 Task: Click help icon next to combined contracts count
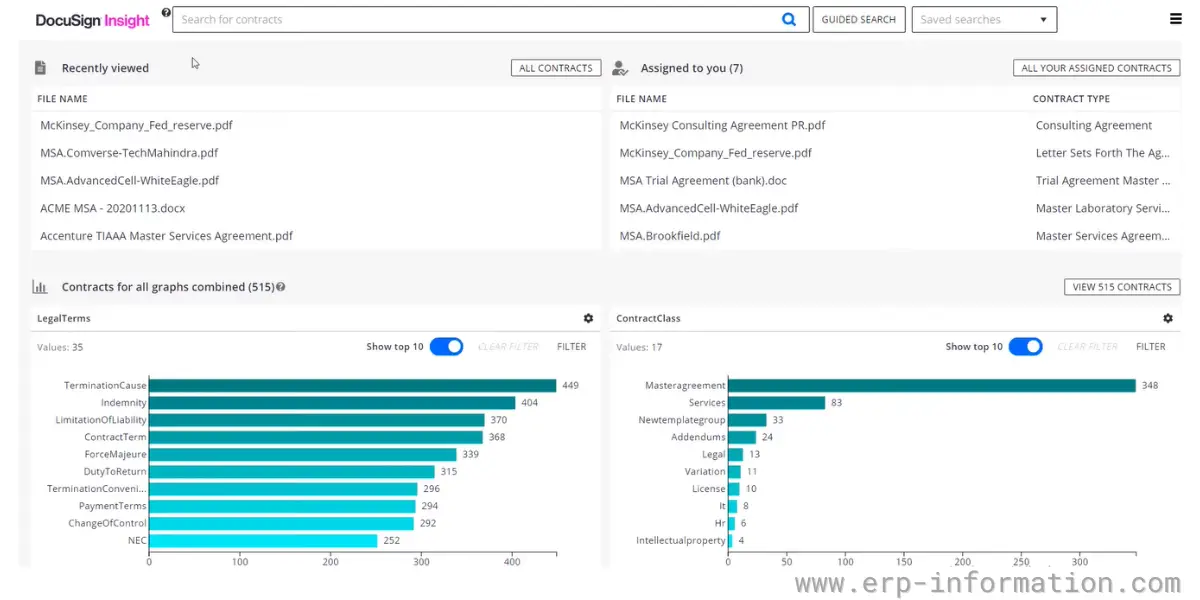click(281, 287)
